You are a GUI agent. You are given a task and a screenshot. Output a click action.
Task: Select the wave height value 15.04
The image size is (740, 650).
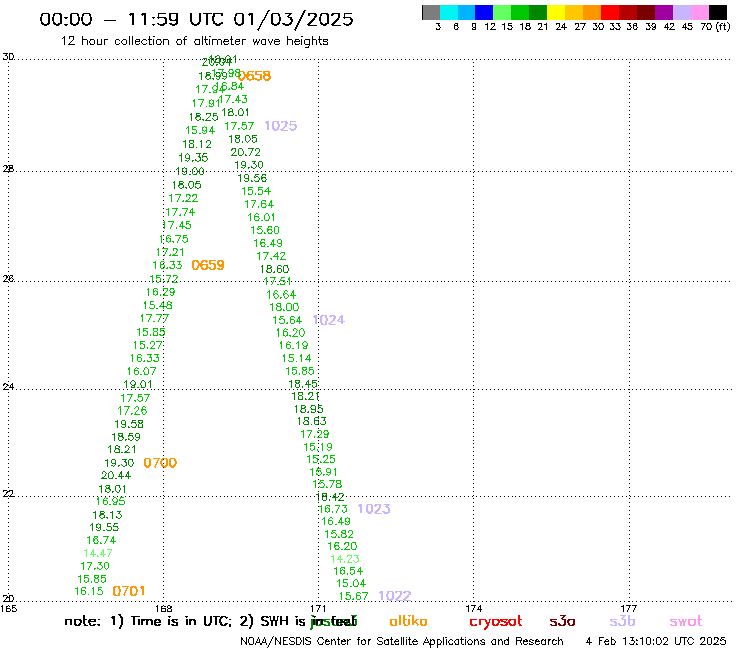pyautogui.click(x=351, y=583)
